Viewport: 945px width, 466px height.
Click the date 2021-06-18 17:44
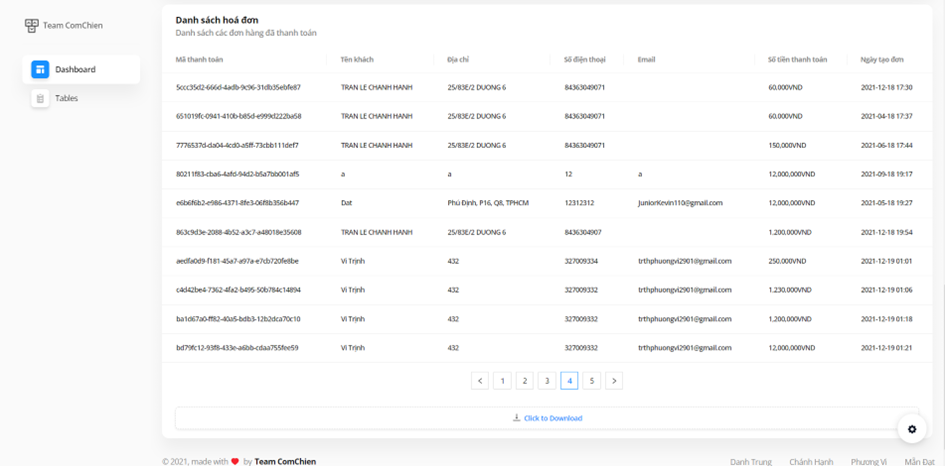click(887, 145)
